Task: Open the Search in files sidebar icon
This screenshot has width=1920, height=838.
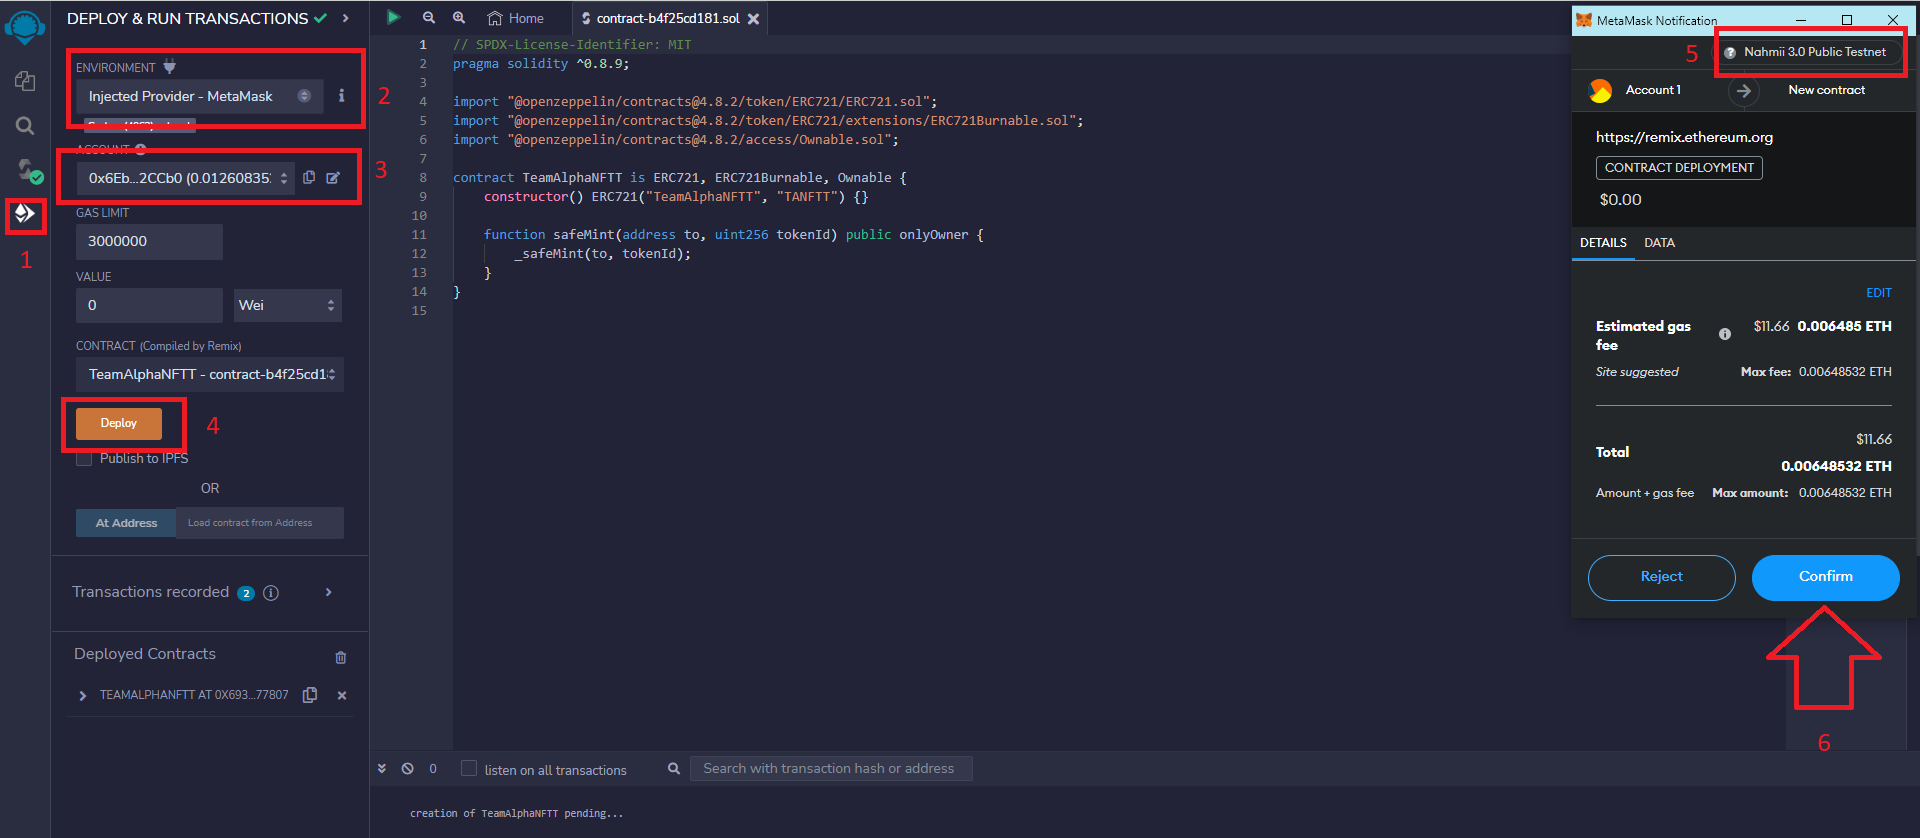Action: coord(25,126)
